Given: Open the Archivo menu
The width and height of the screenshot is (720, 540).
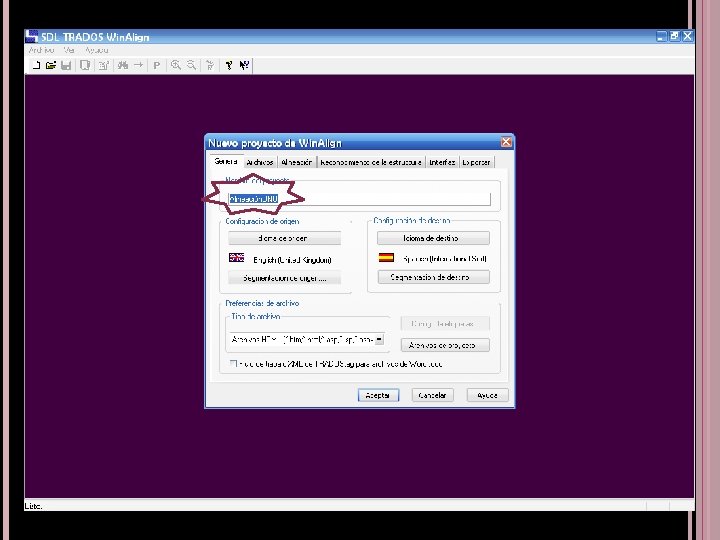Looking at the screenshot, I should 41,50.
